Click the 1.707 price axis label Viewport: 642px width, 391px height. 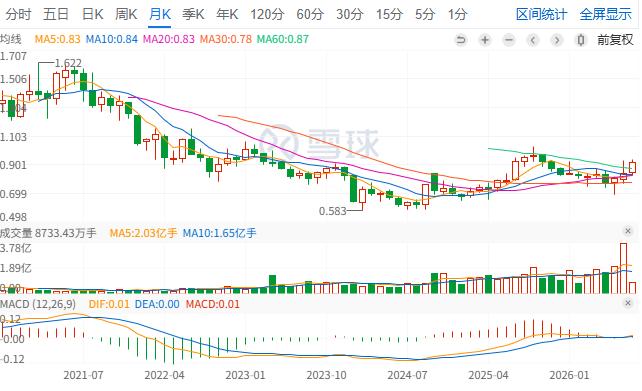pyautogui.click(x=14, y=56)
